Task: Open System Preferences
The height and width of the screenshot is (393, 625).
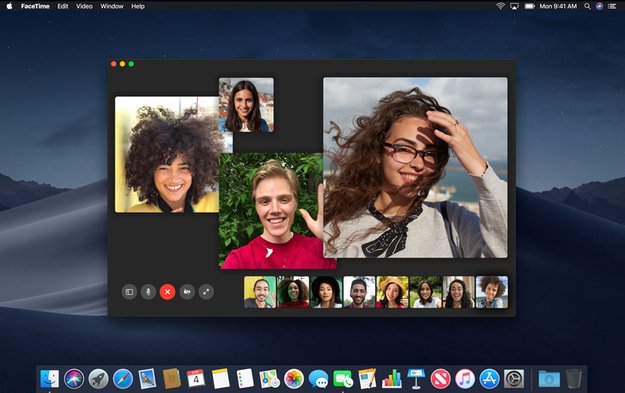Action: [x=514, y=378]
